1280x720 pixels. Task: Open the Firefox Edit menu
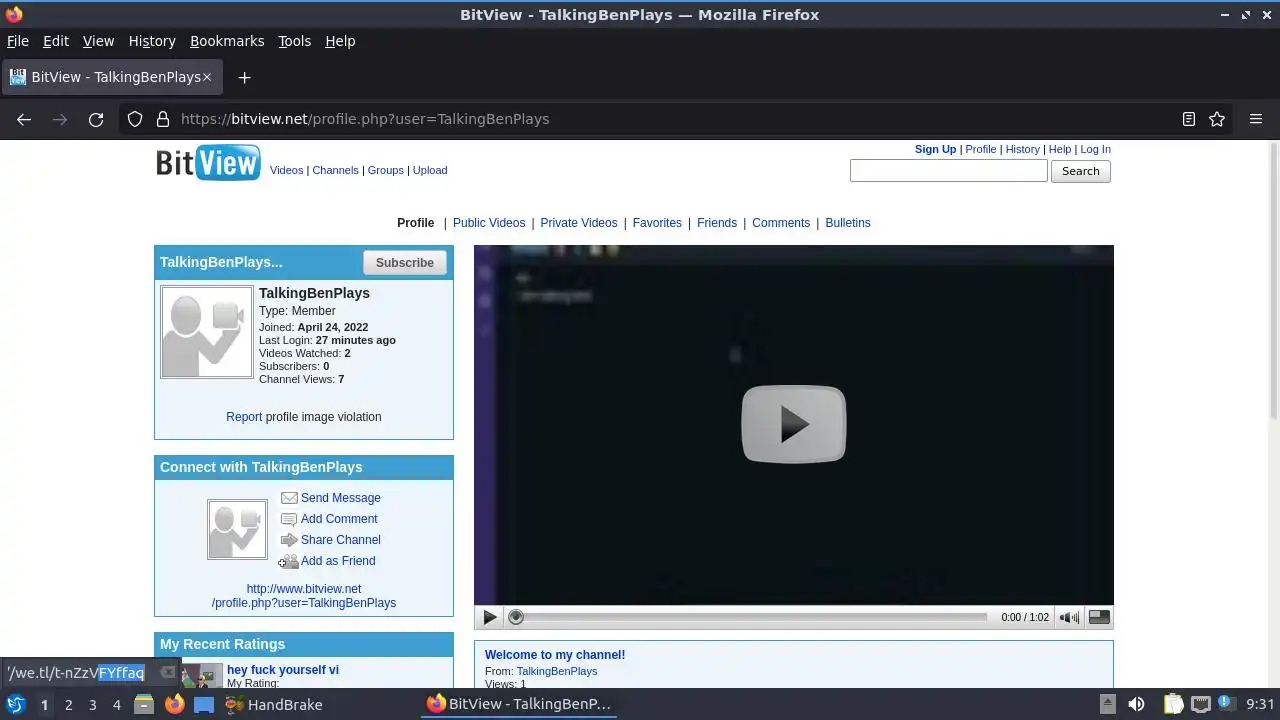coord(56,41)
